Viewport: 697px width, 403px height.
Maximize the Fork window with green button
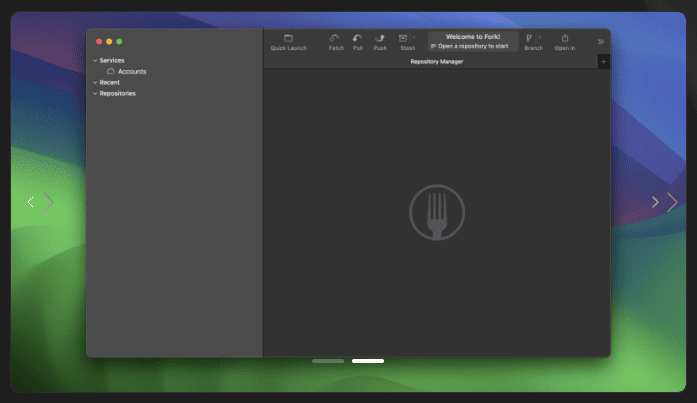click(119, 41)
